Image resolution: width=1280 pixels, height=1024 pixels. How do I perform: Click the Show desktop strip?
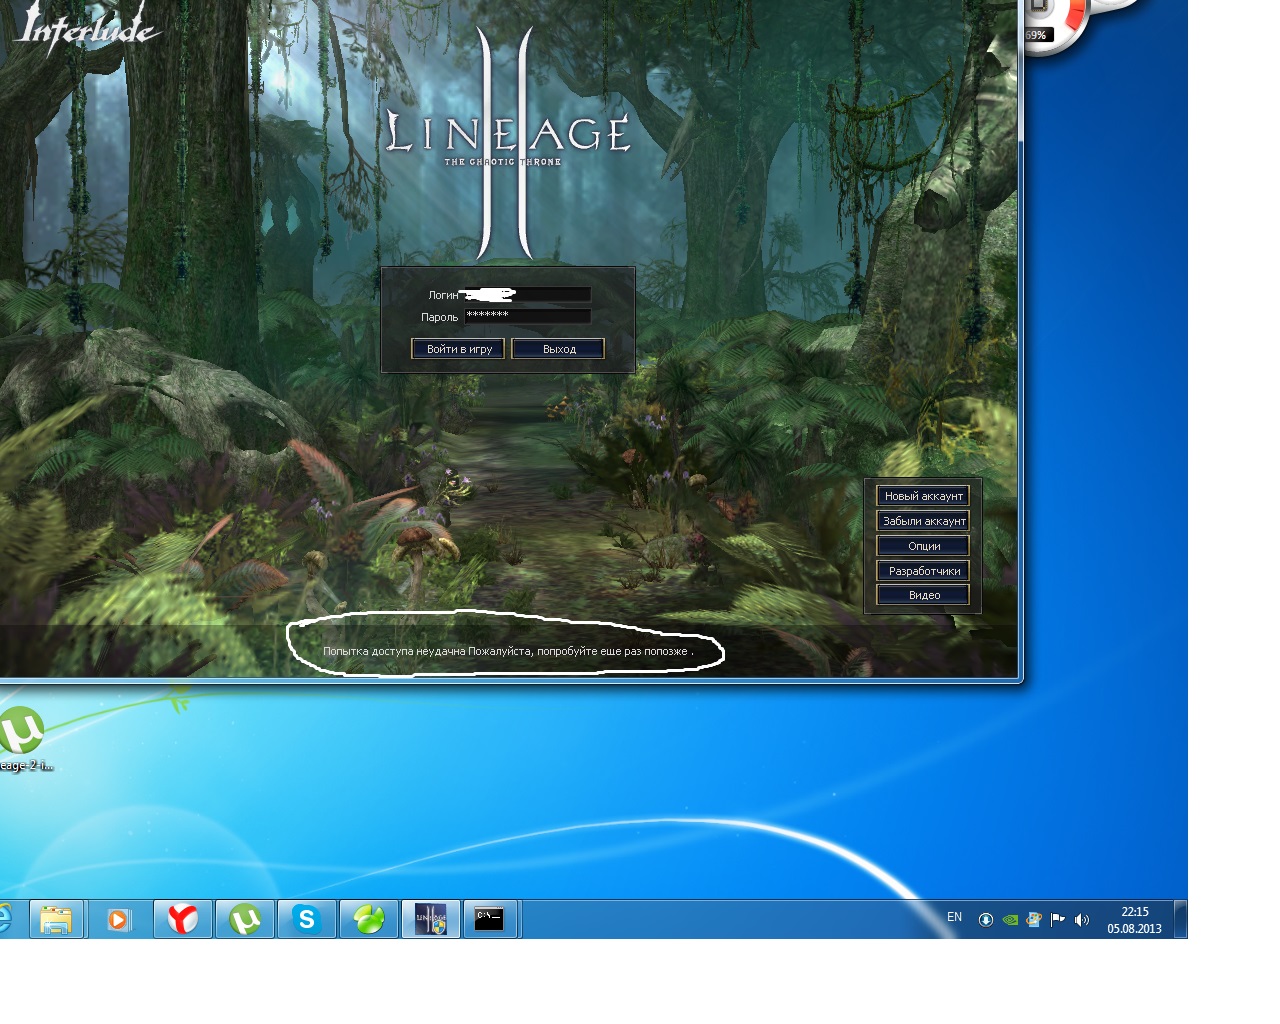click(x=1180, y=919)
